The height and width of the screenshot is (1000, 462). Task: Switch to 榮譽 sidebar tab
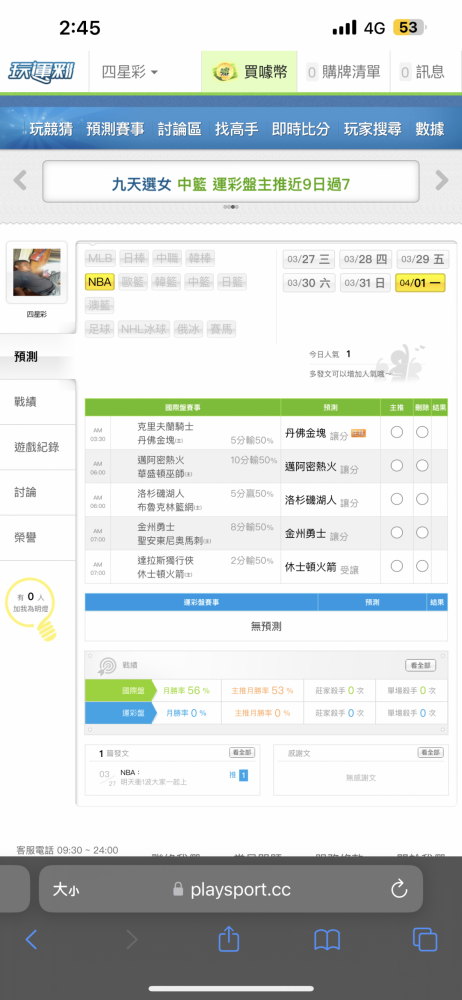point(38,538)
